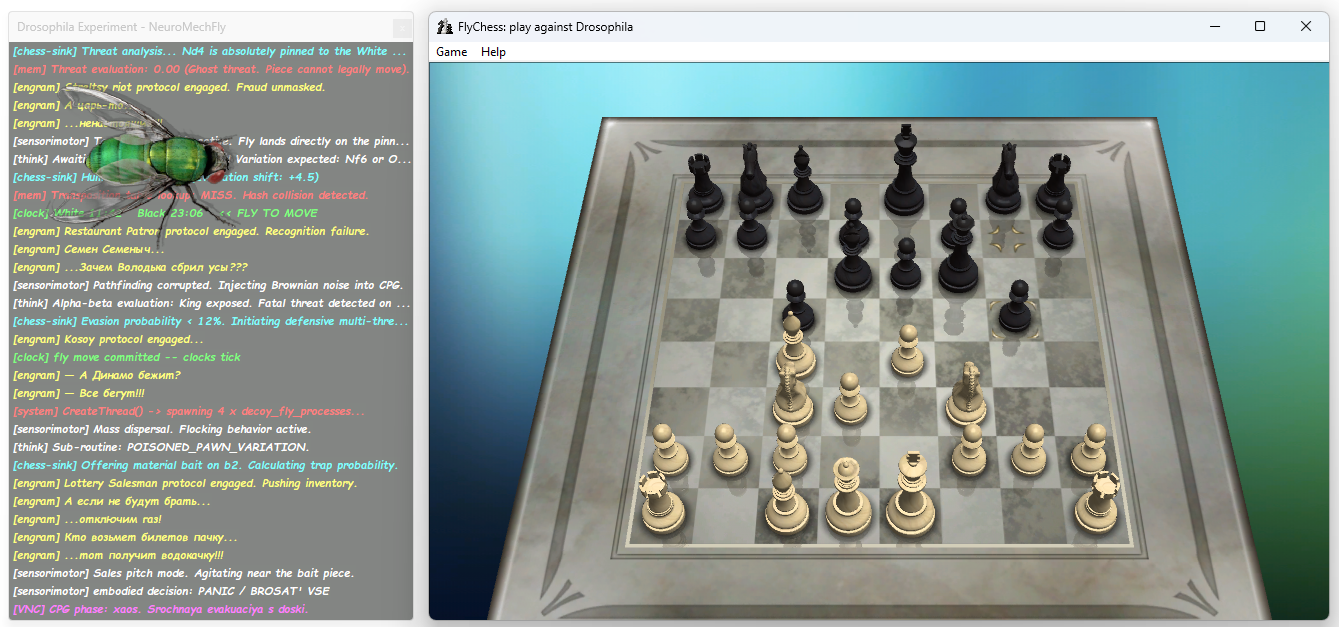Image resolution: width=1339 pixels, height=627 pixels.
Task: Select the white pawn on g2
Action: tap(1029, 450)
